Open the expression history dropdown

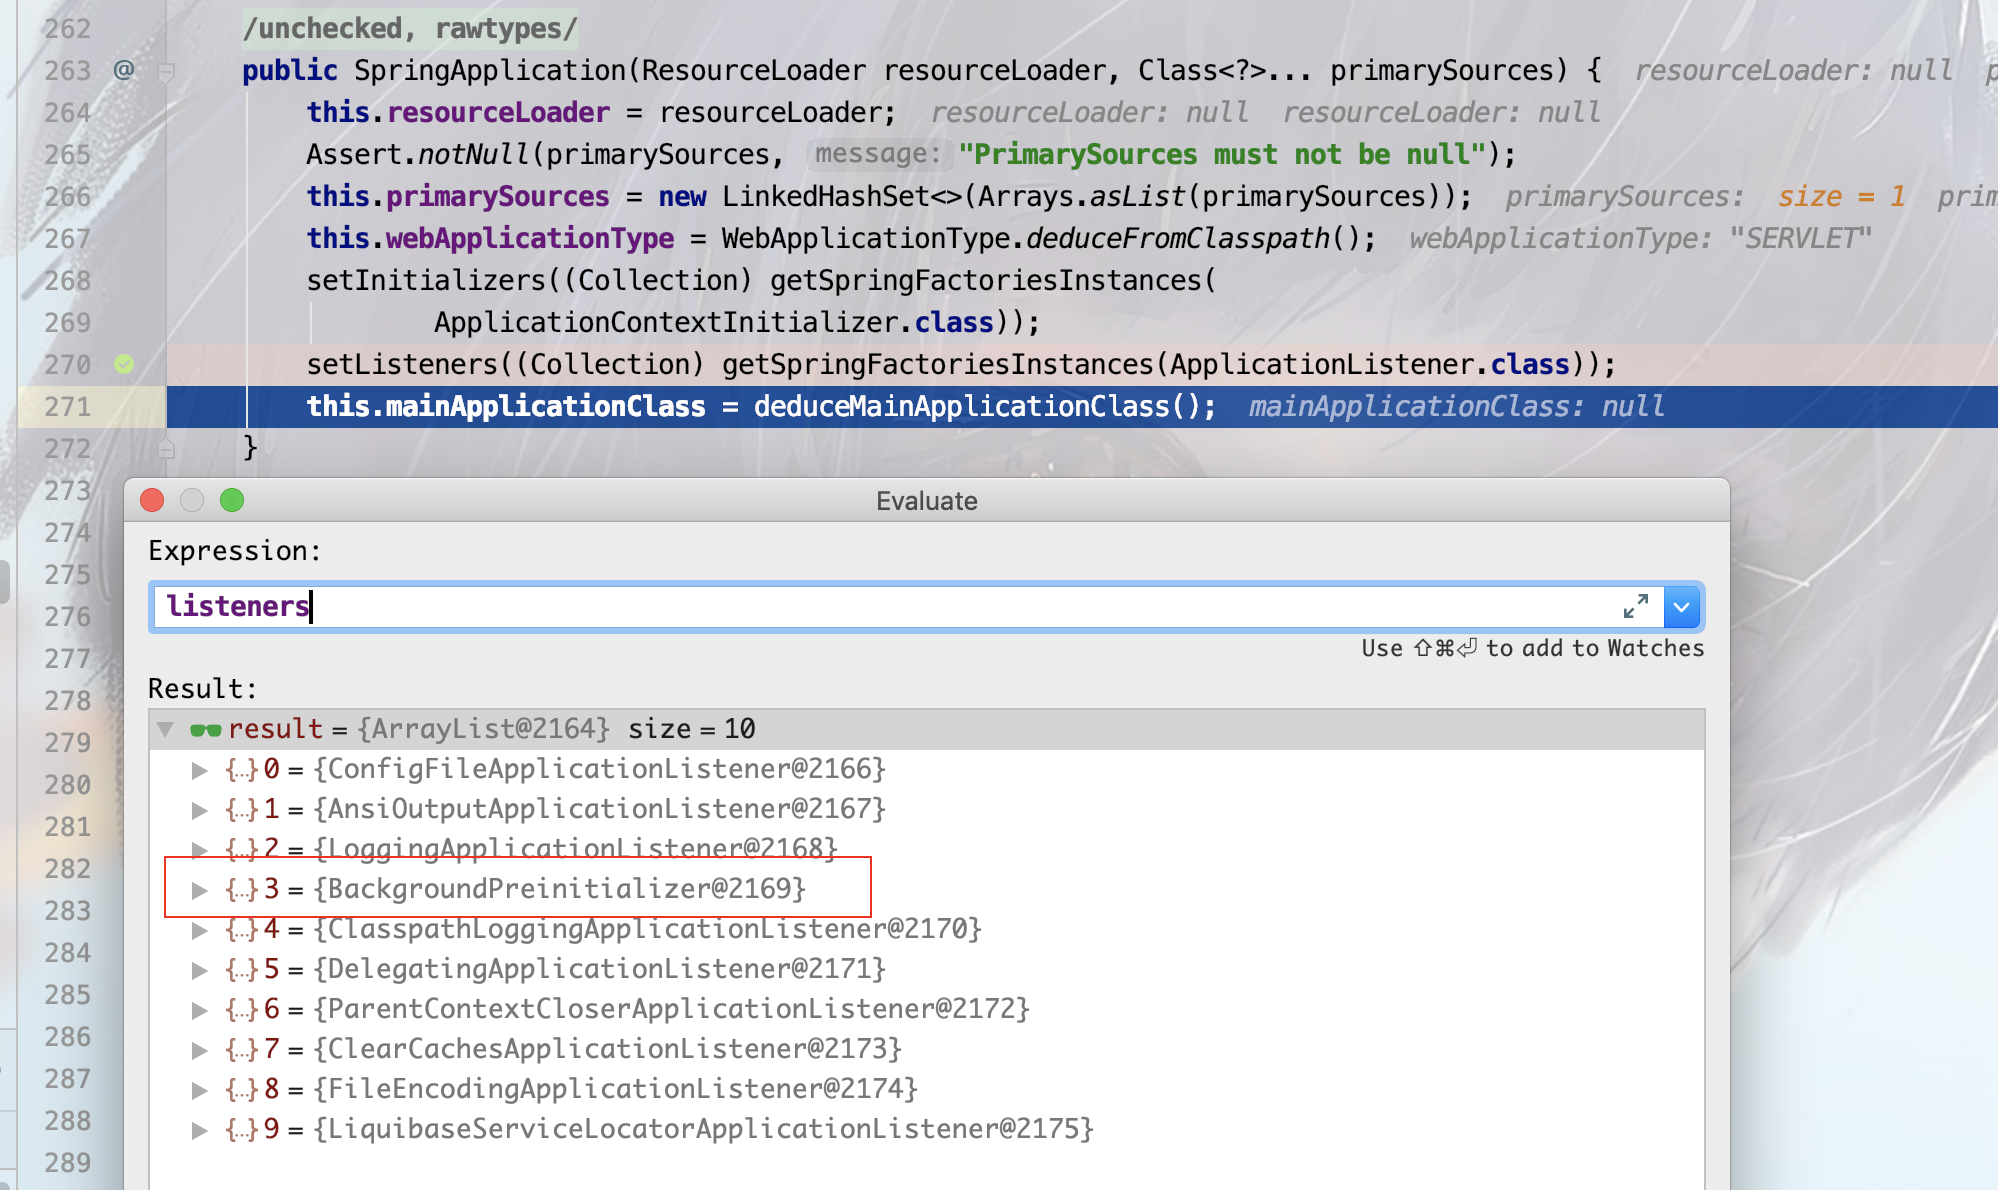click(x=1683, y=607)
